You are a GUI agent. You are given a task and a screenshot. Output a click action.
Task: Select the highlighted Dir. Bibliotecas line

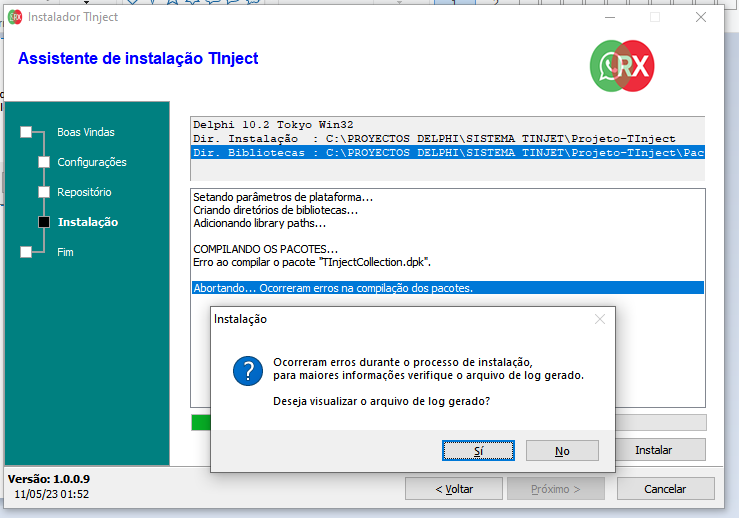pyautogui.click(x=447, y=152)
